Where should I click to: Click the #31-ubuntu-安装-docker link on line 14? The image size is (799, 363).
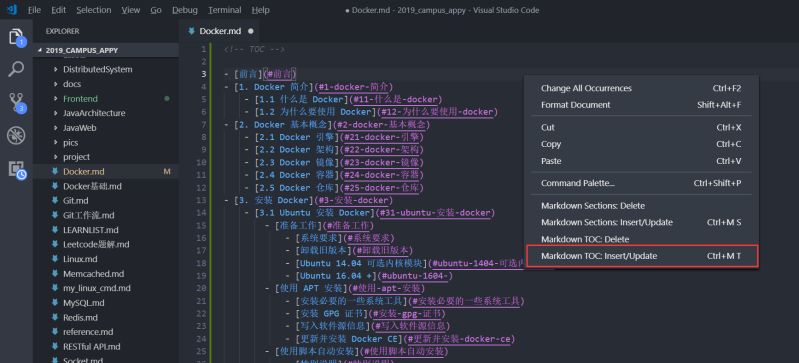[434, 213]
